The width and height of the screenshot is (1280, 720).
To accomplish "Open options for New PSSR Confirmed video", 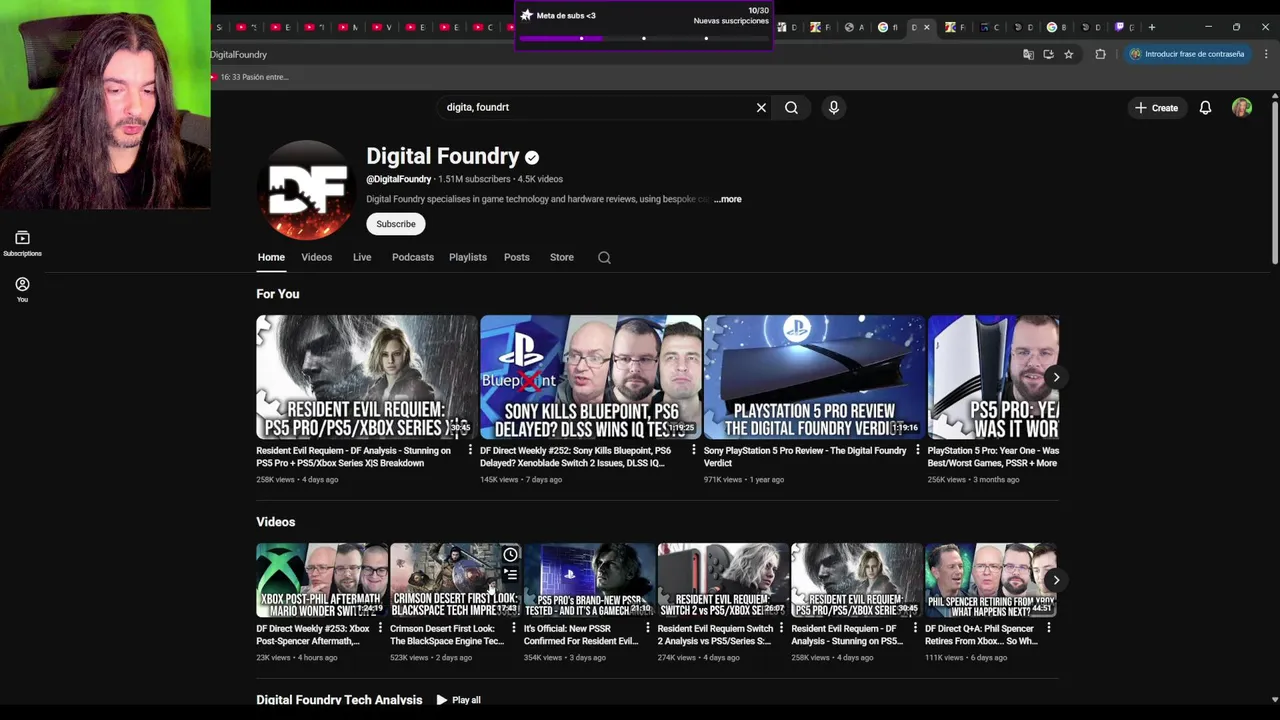I will point(648,629).
